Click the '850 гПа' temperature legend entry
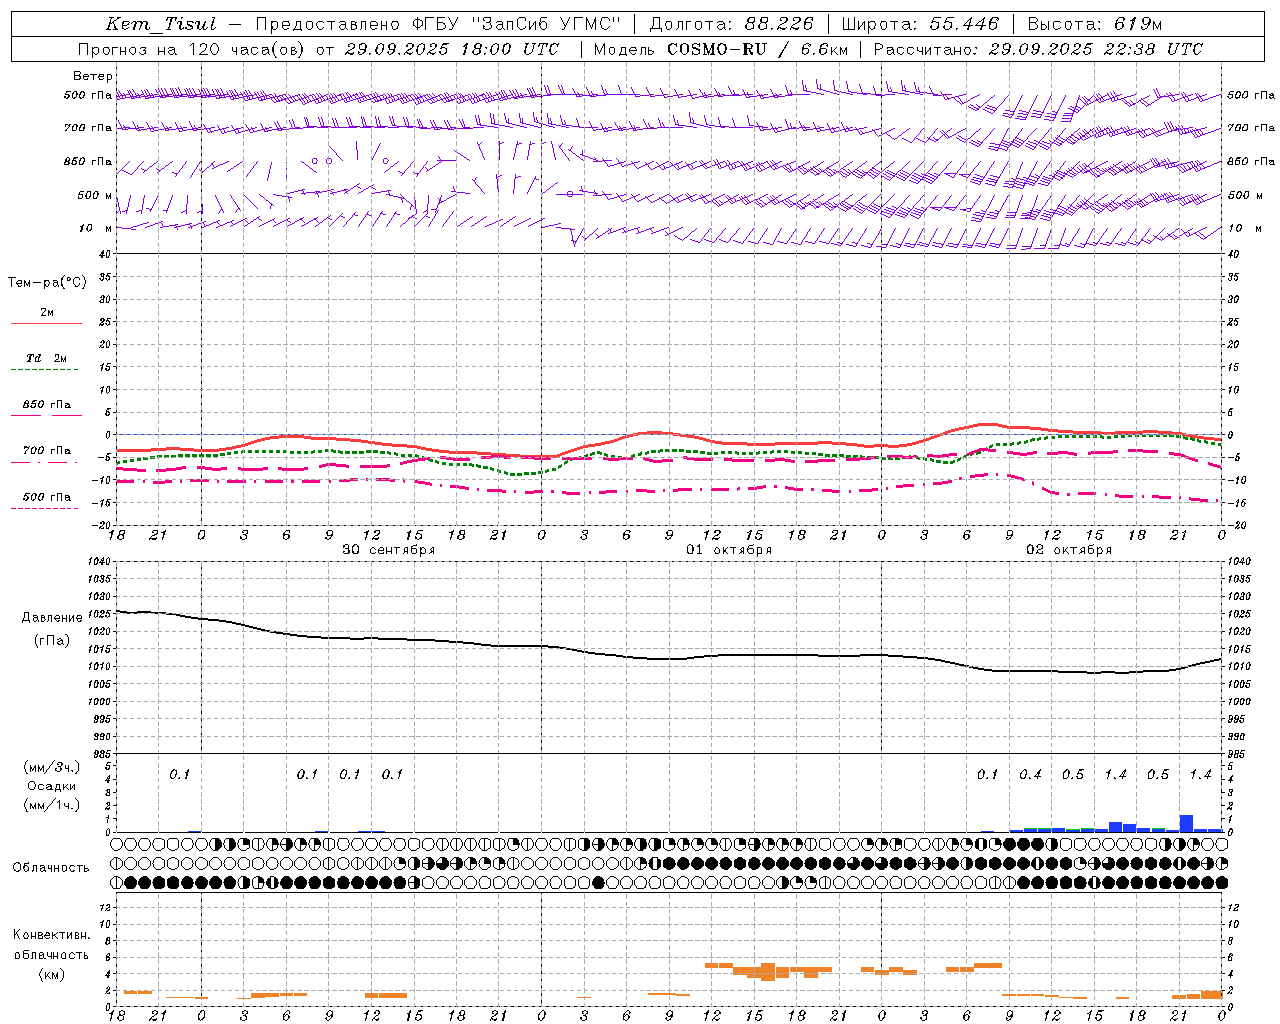The height and width of the screenshot is (1024, 1280). click(x=47, y=405)
